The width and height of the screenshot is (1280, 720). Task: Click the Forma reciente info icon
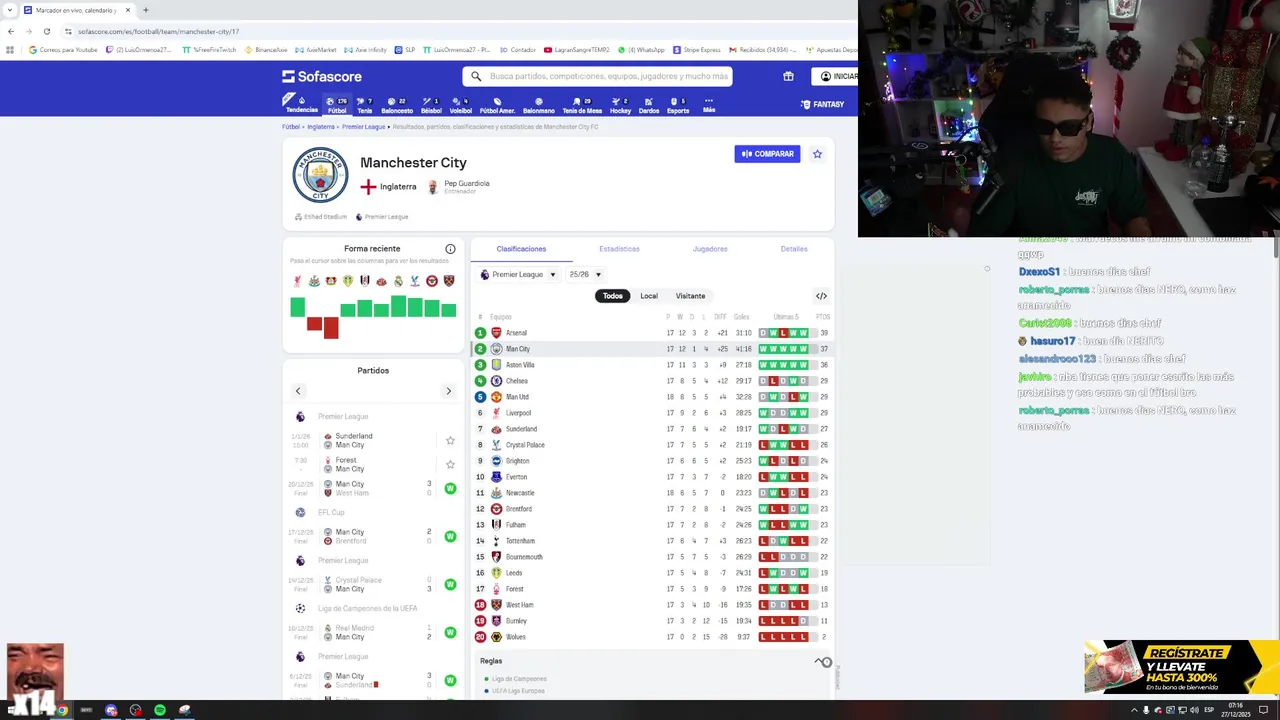coord(450,249)
